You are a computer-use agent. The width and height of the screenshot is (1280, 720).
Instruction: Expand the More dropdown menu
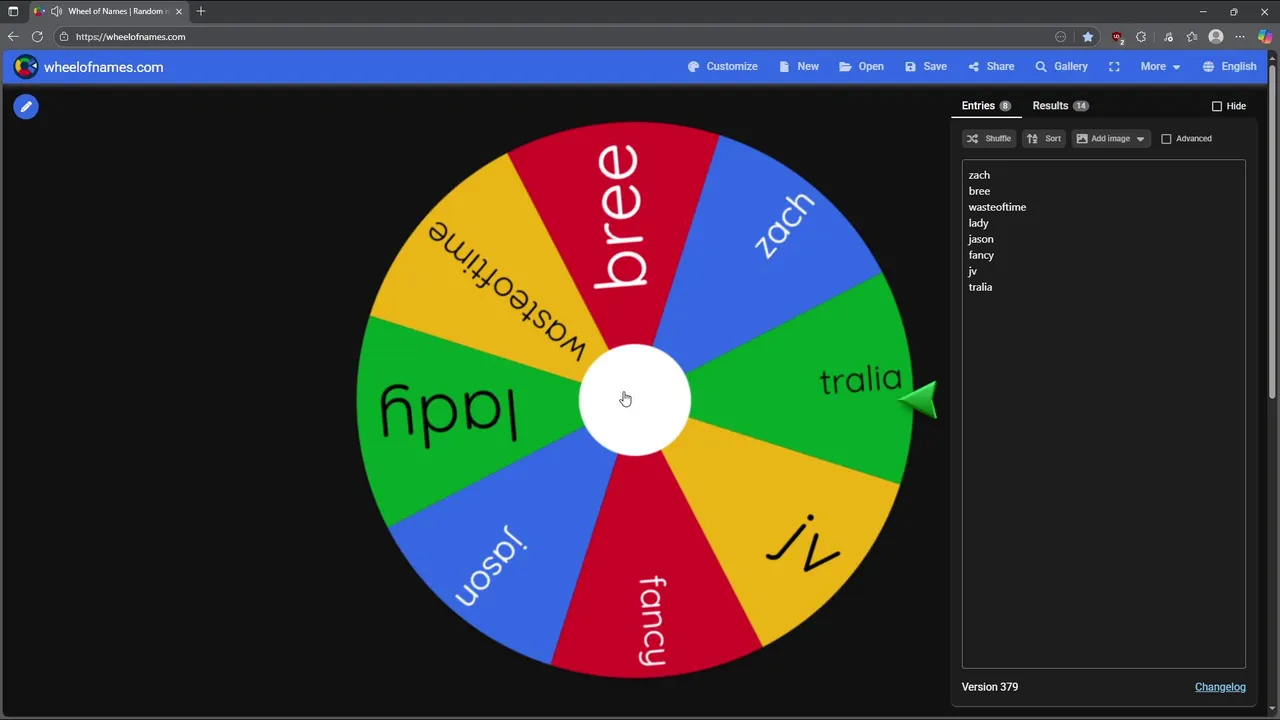point(1160,67)
